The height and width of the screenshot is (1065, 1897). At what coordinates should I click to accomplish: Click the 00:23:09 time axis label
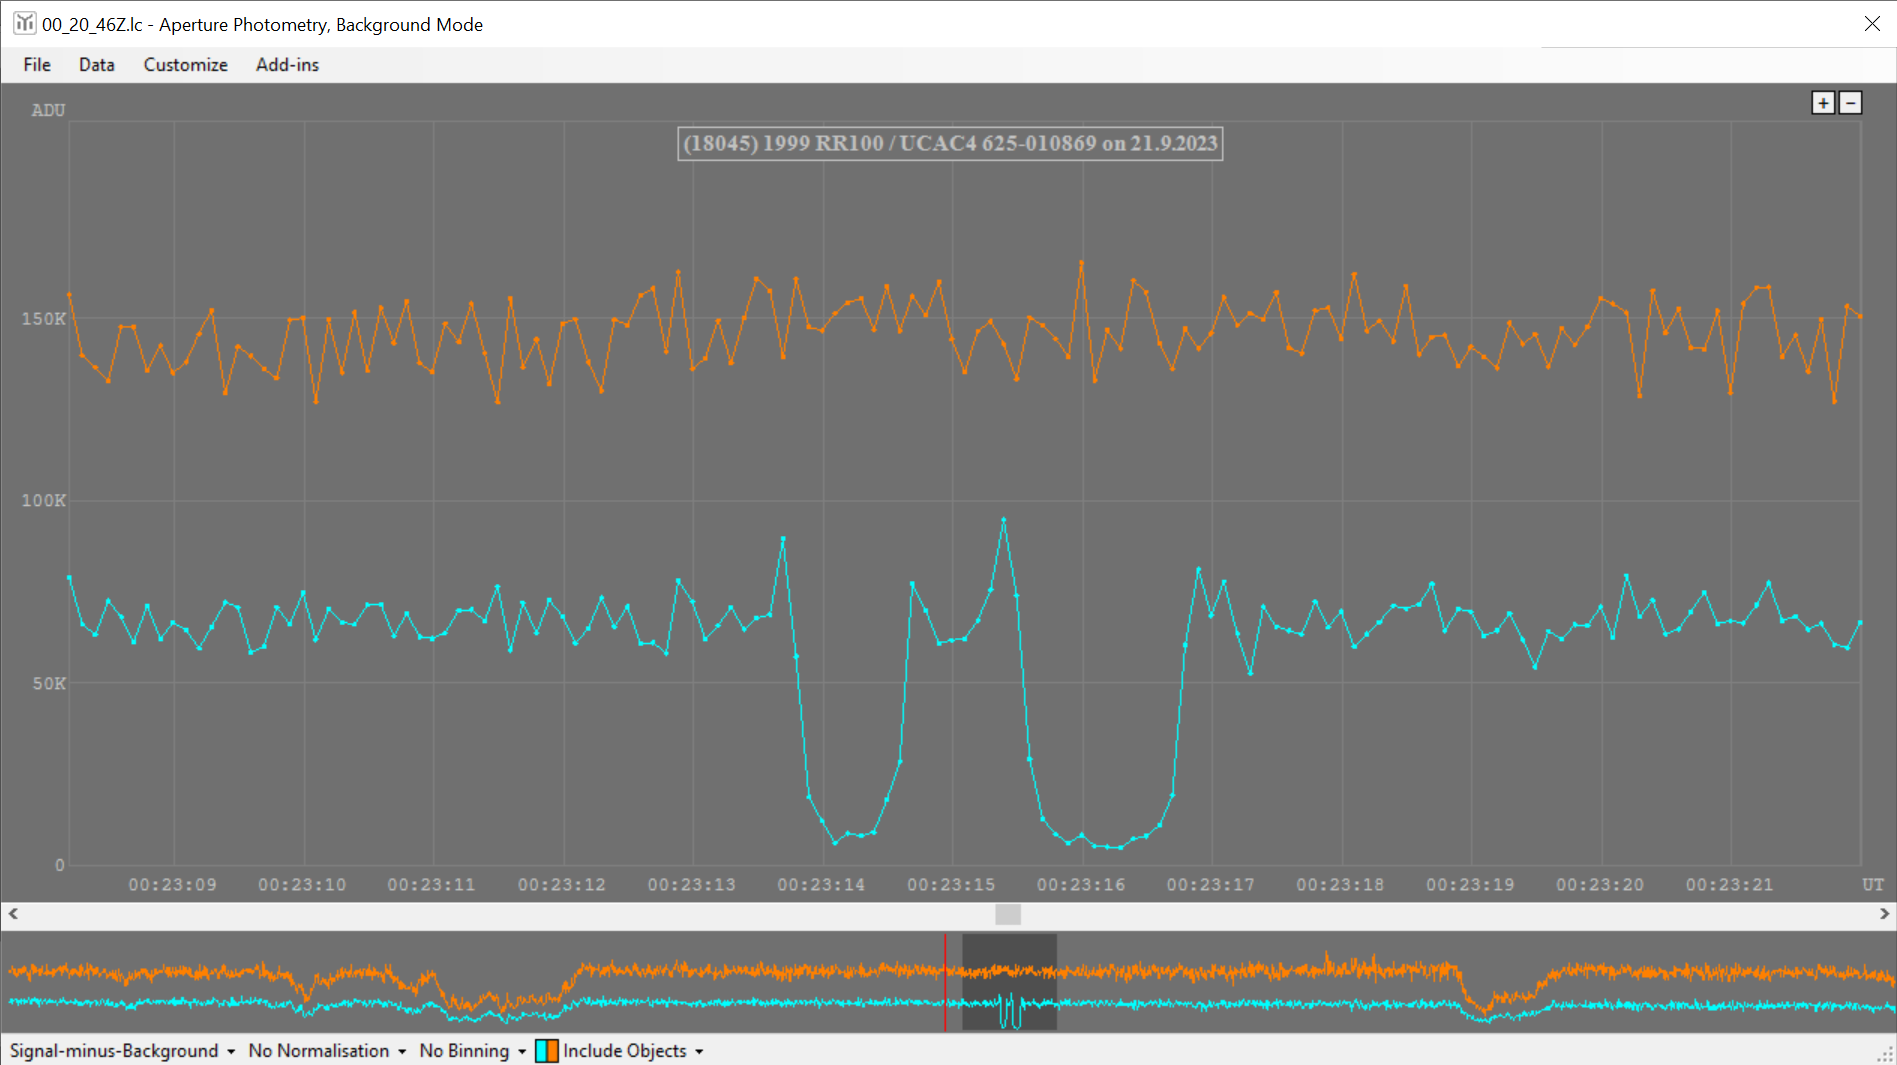tap(172, 885)
